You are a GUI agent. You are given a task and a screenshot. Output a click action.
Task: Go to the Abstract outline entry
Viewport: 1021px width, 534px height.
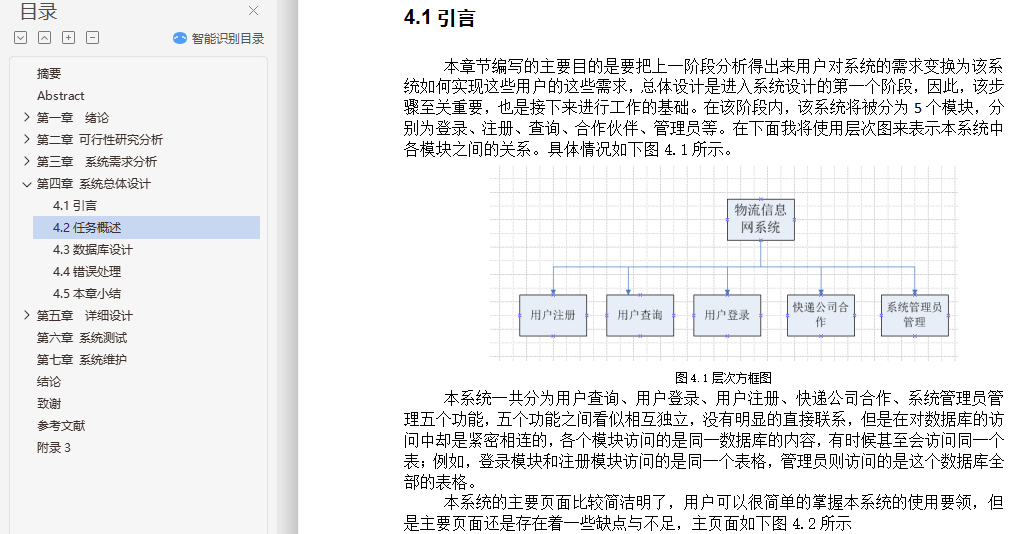pyautogui.click(x=61, y=96)
